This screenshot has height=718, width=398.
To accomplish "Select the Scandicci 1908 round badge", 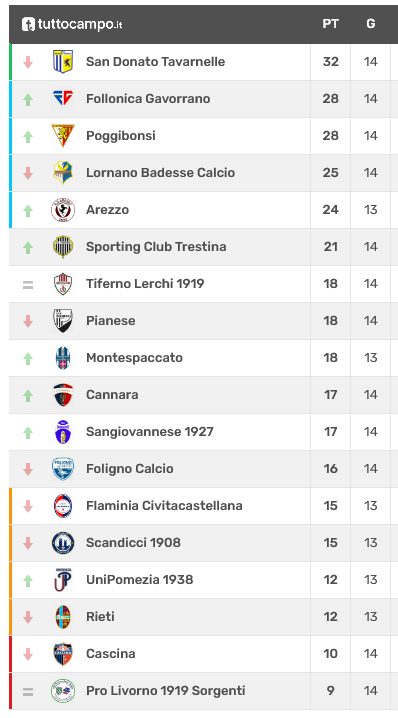I will tap(63, 543).
